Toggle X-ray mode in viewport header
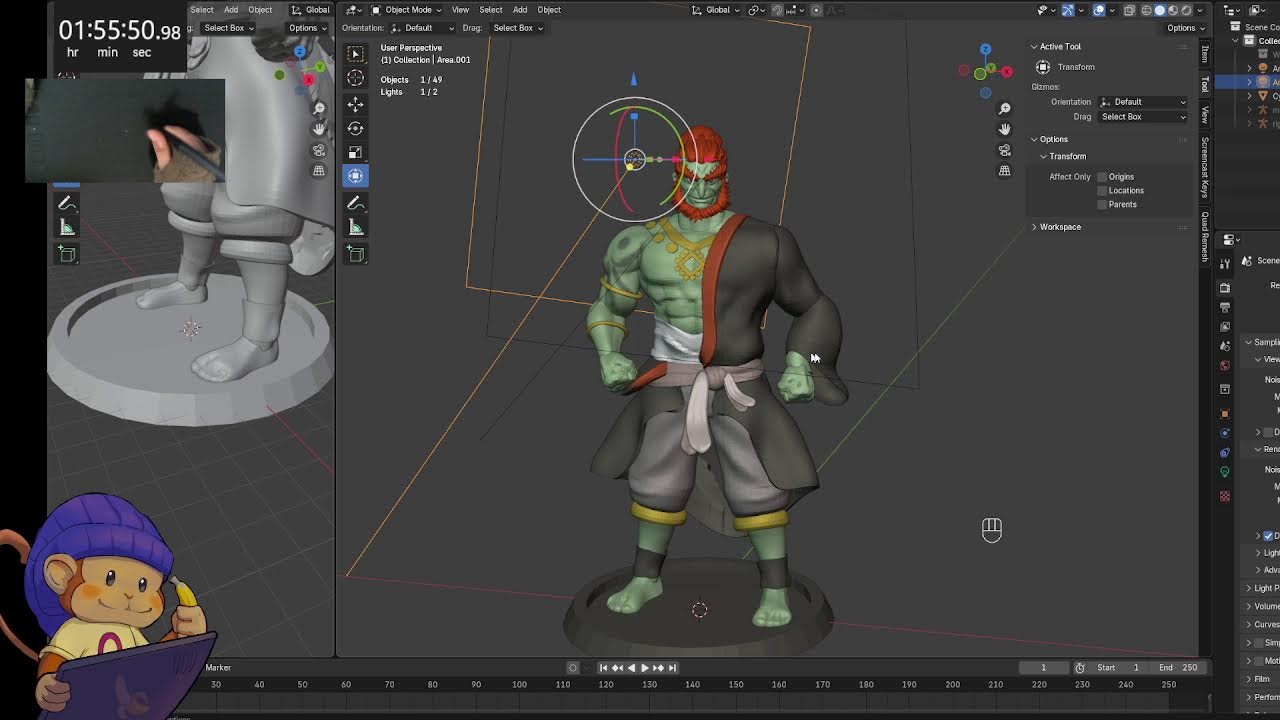Screen dimensions: 1280x720 click(x=1129, y=10)
